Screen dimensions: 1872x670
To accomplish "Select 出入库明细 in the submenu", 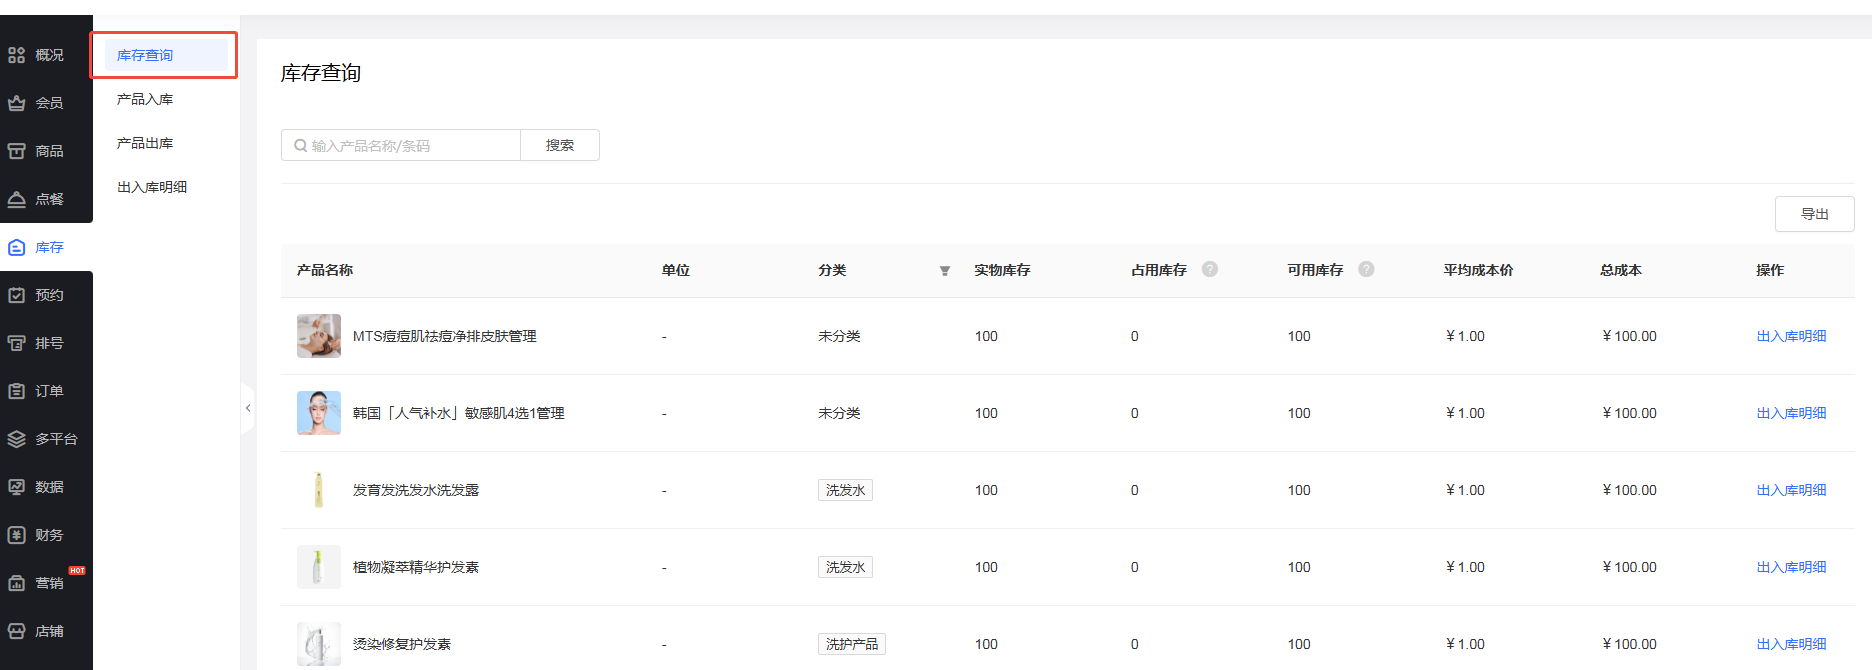I will [x=152, y=187].
